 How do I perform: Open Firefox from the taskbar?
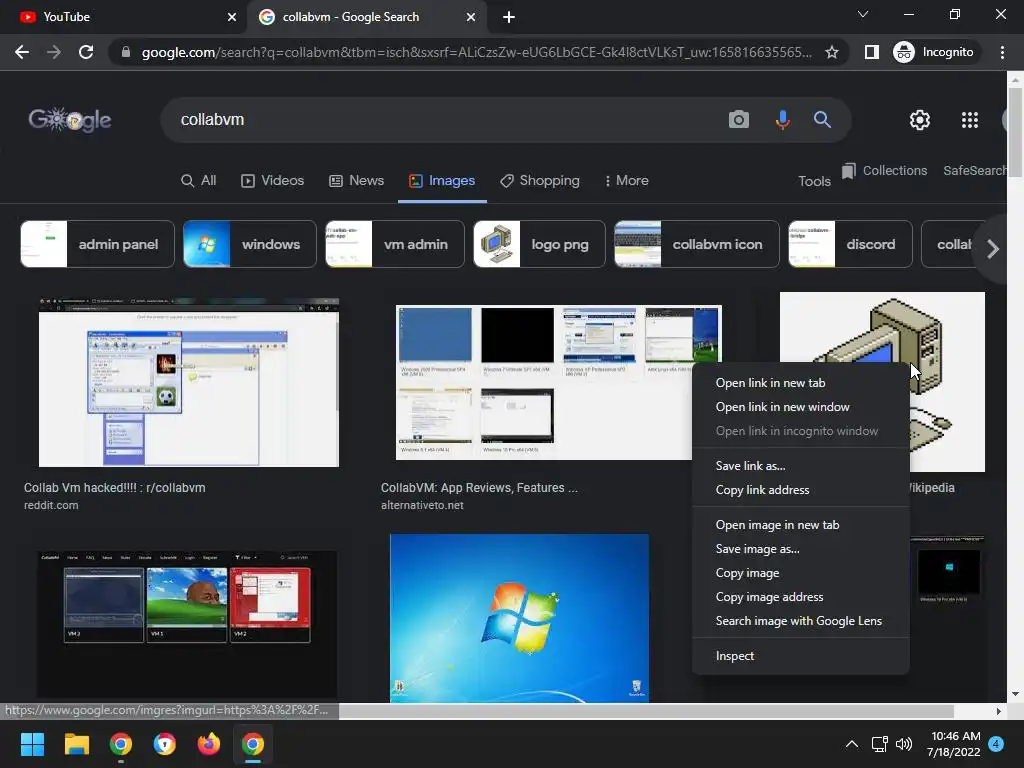pos(209,744)
